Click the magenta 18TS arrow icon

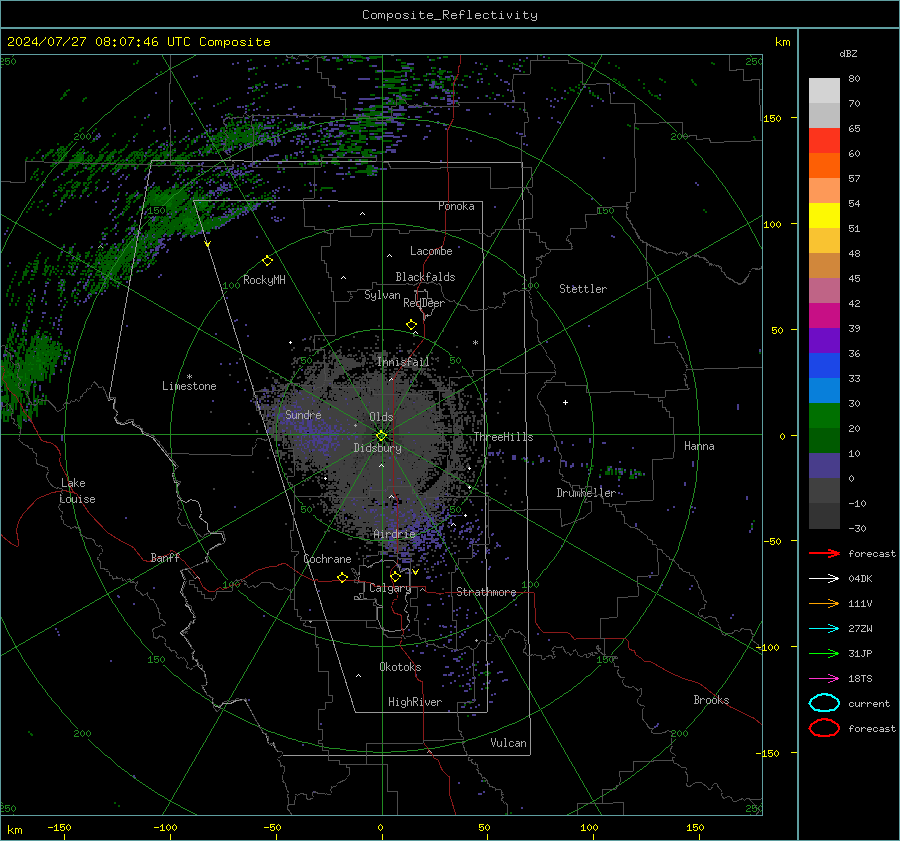(x=824, y=679)
